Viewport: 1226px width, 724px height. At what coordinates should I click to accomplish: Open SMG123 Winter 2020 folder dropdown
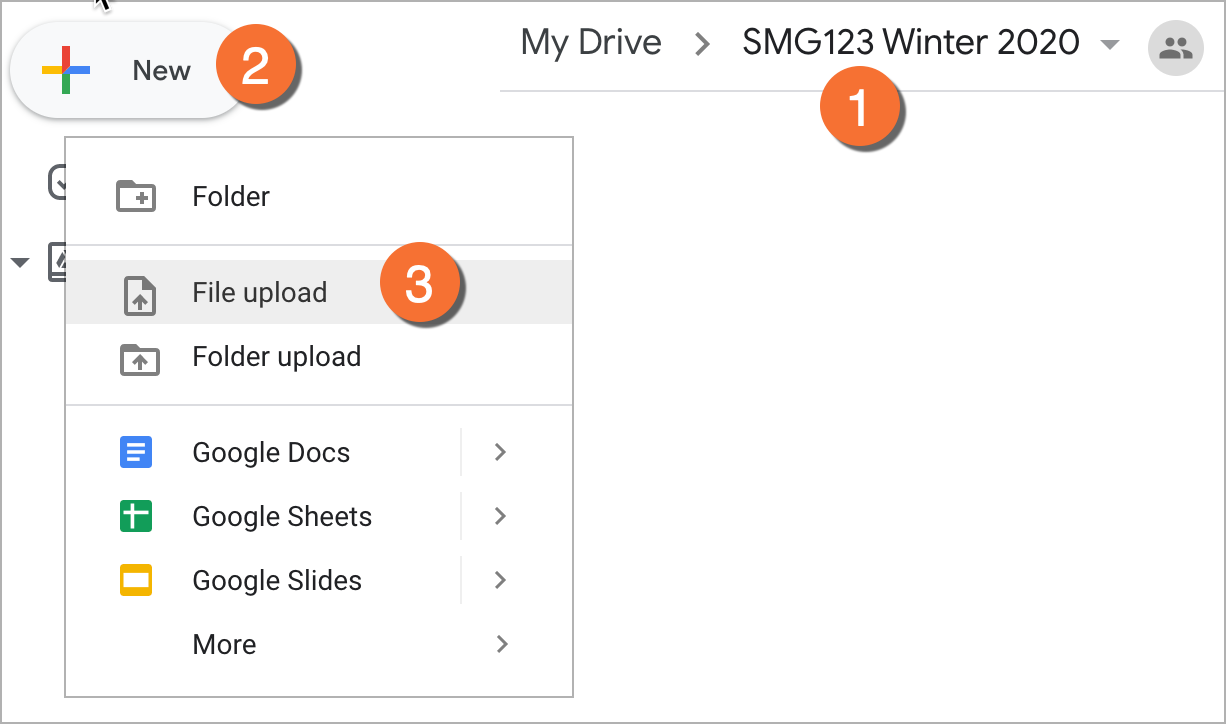[1108, 45]
